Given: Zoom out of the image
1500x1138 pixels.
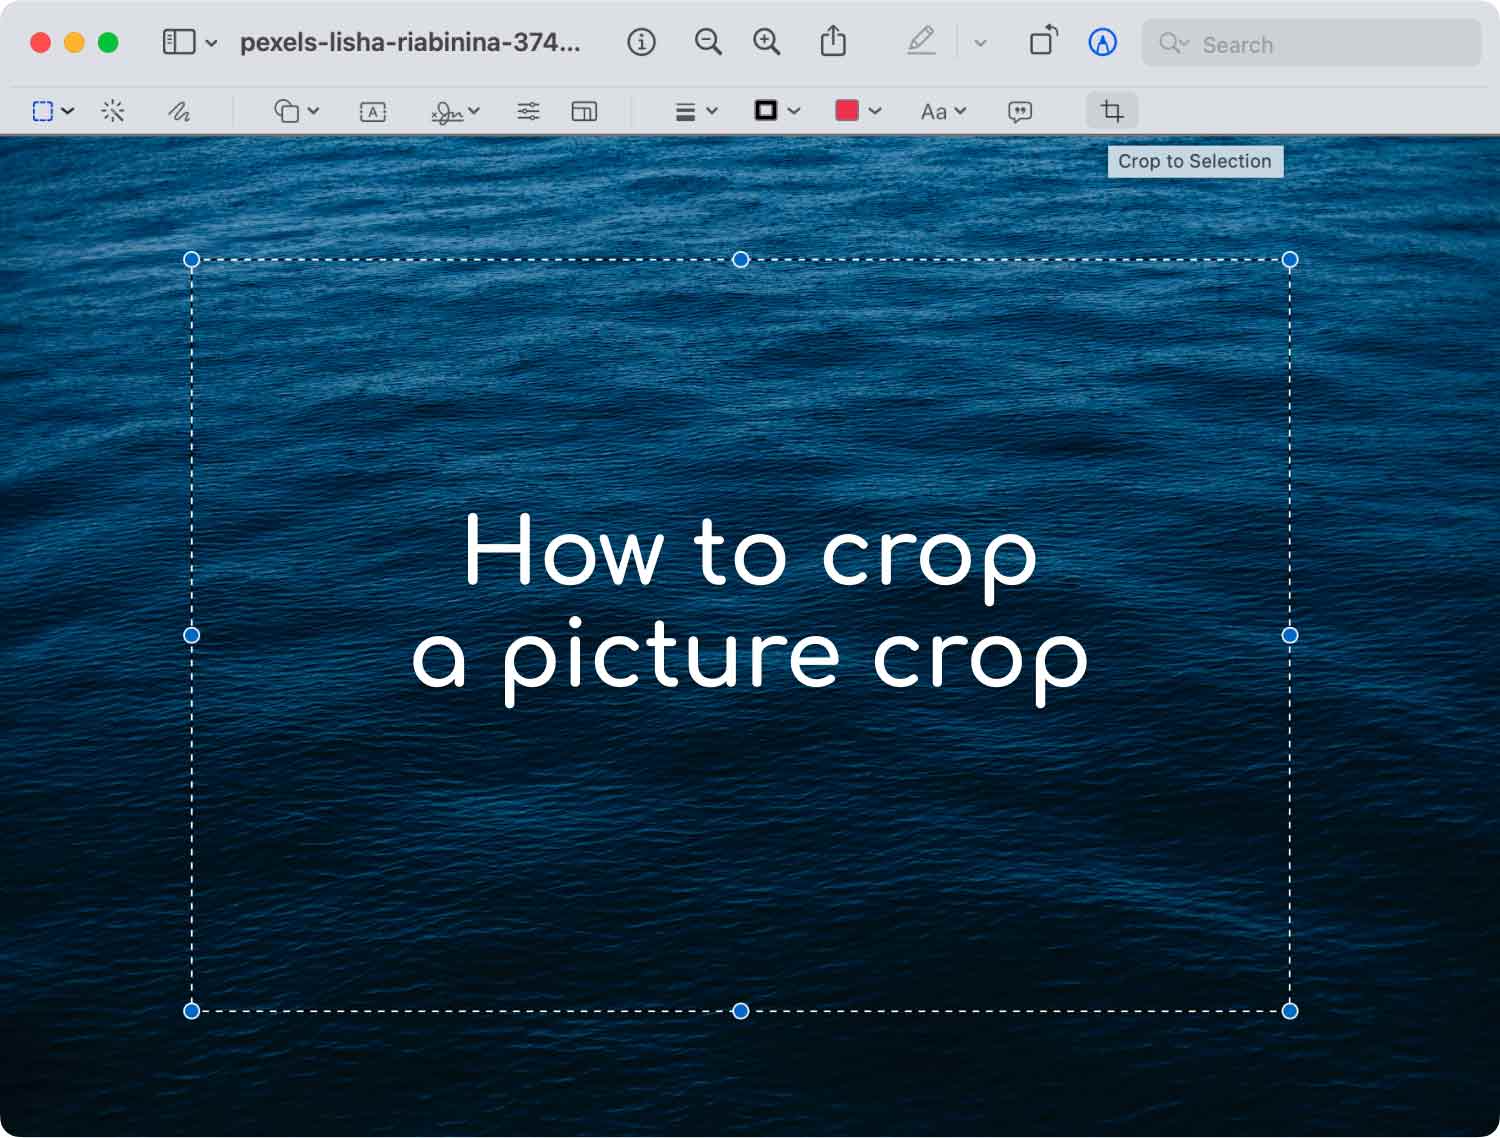Looking at the screenshot, I should point(707,42).
